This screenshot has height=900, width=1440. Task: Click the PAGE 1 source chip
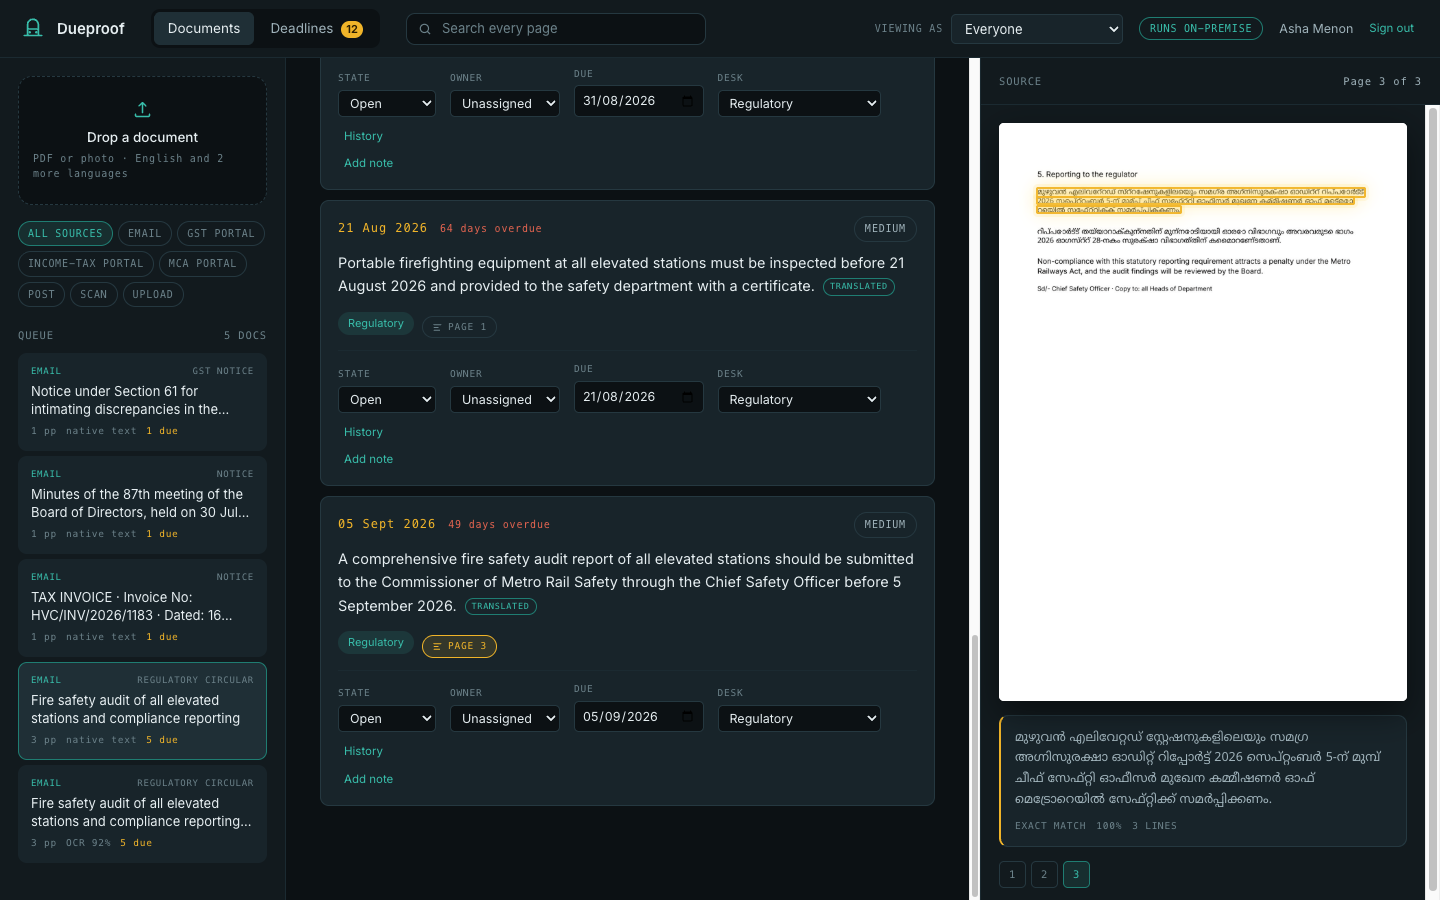(x=459, y=327)
